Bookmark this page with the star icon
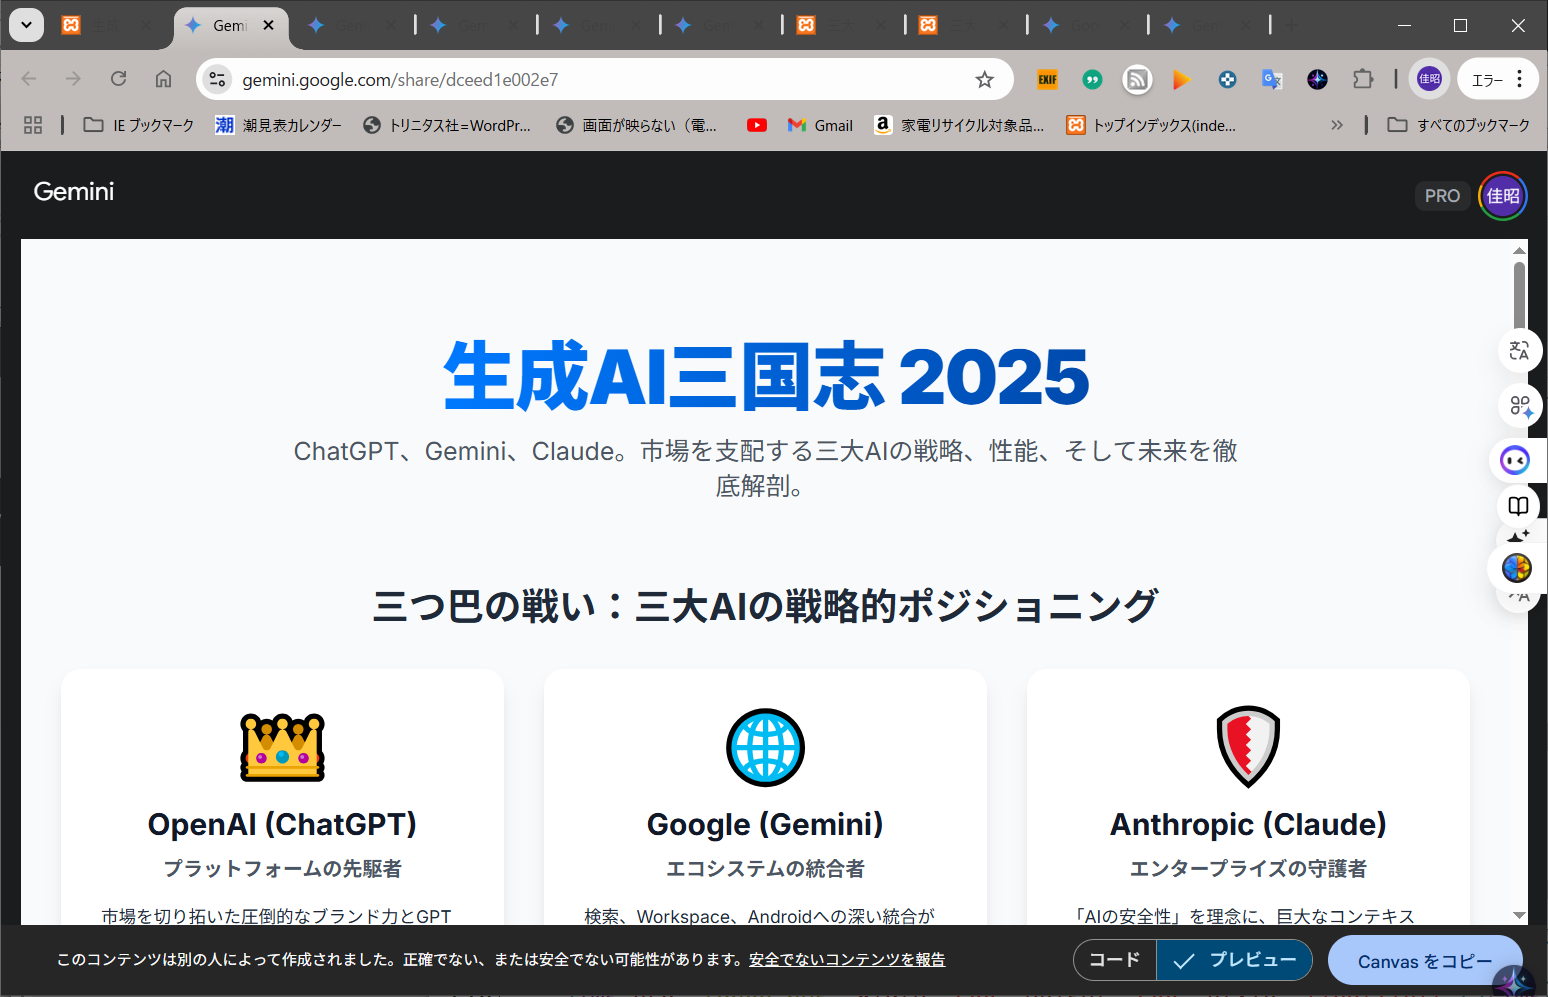1548x997 pixels. [x=985, y=79]
